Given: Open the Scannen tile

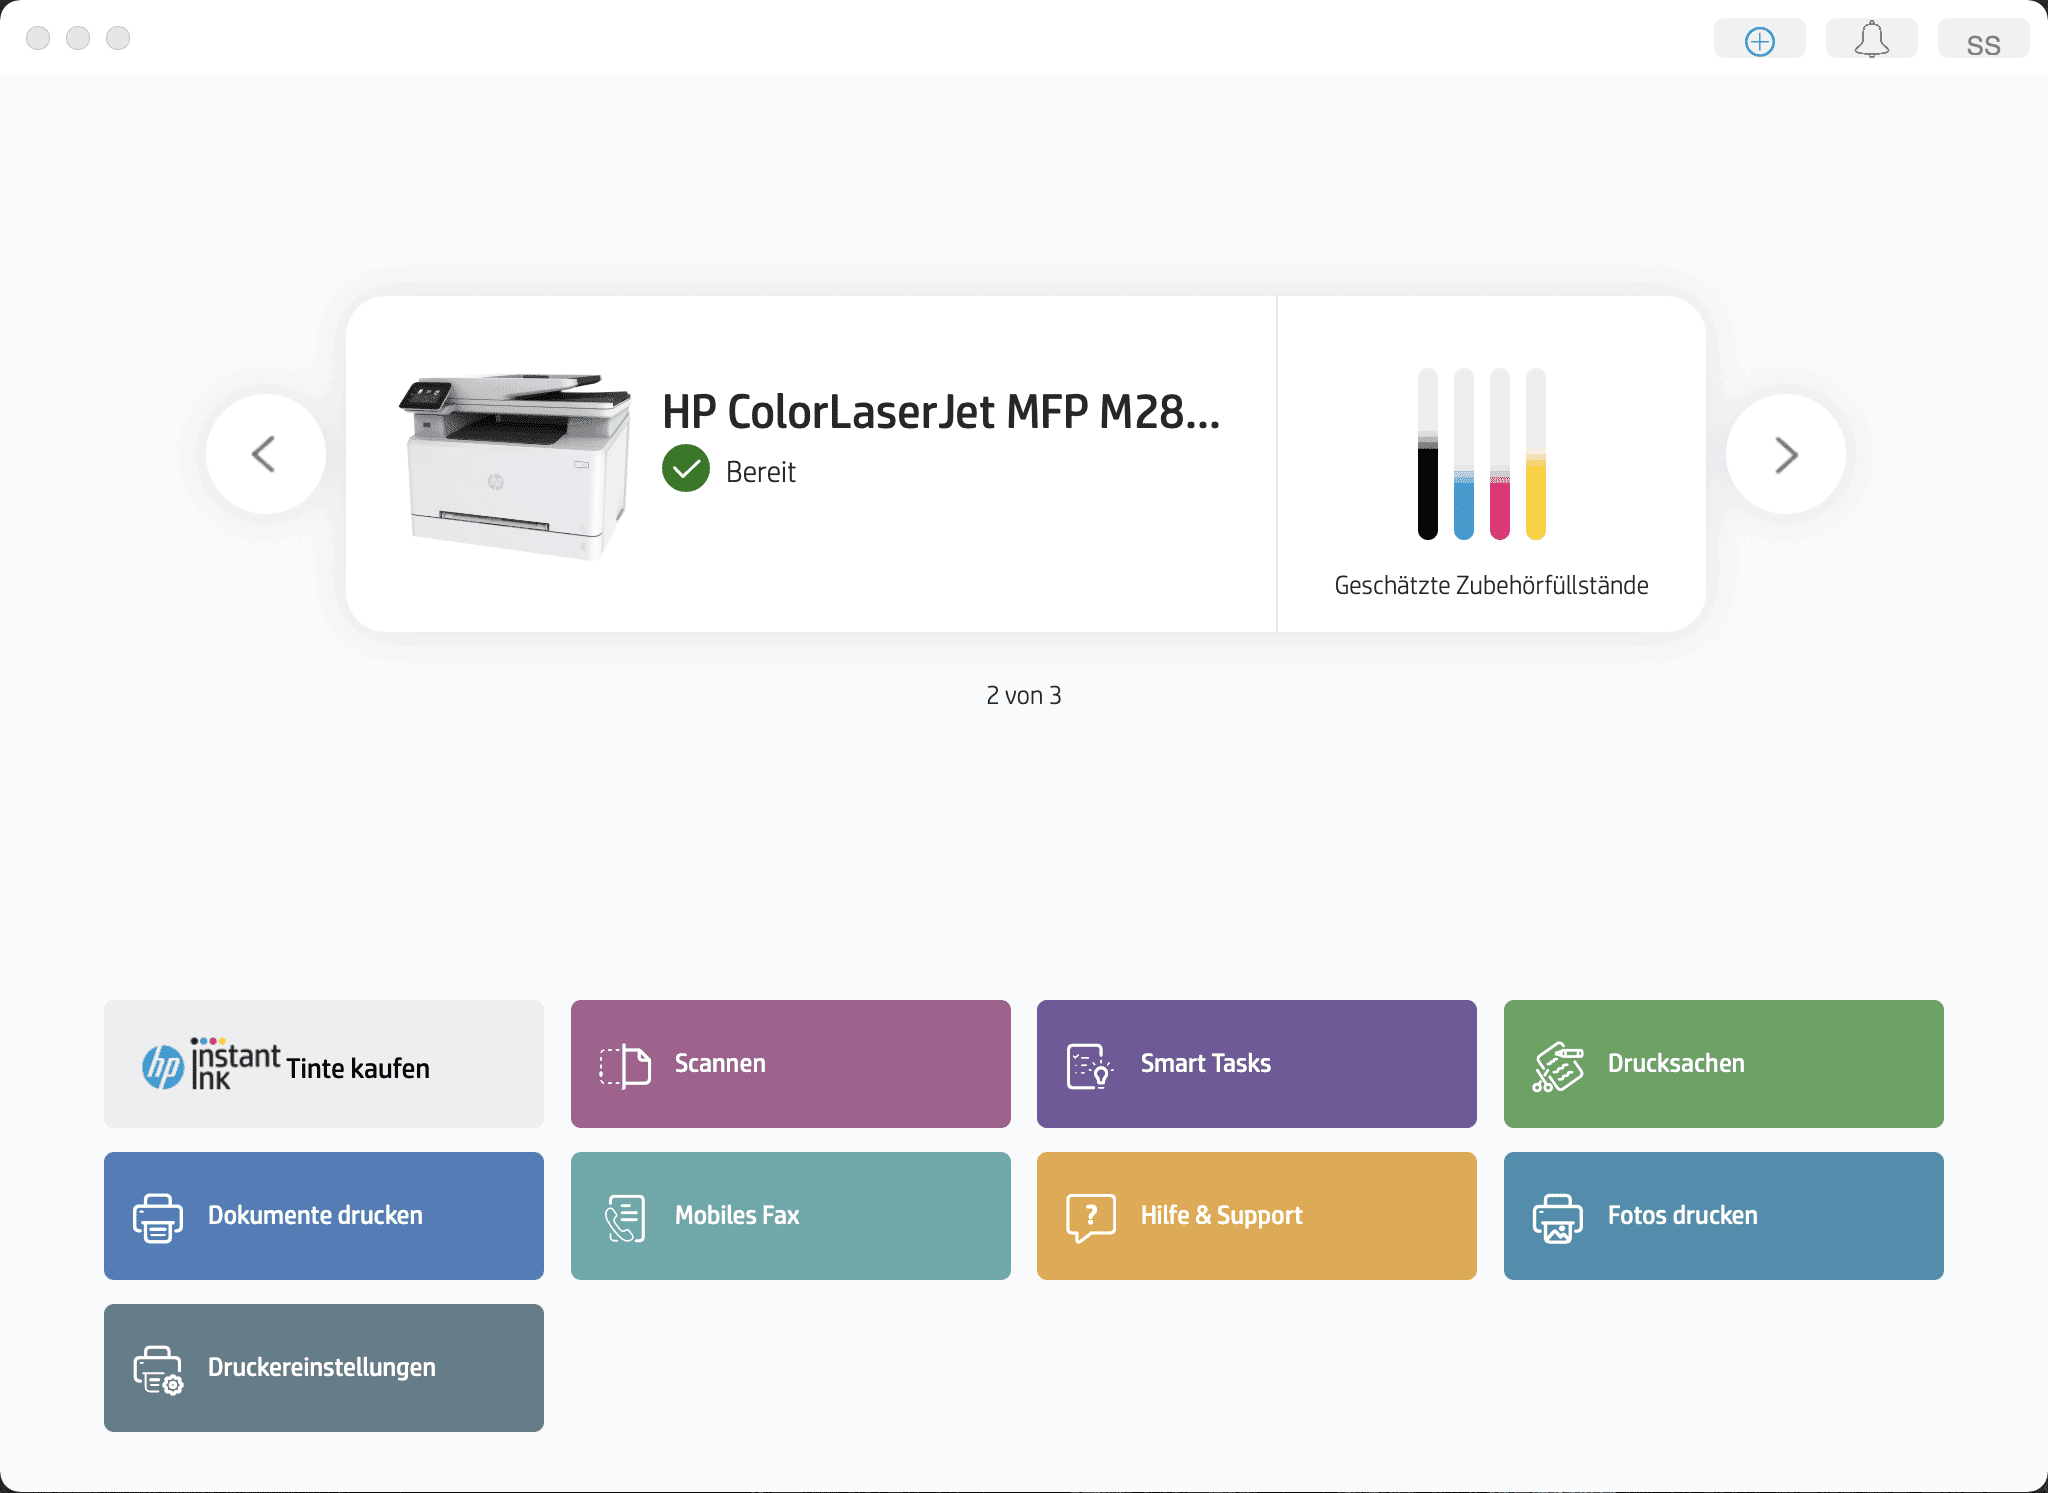Looking at the screenshot, I should [x=791, y=1064].
